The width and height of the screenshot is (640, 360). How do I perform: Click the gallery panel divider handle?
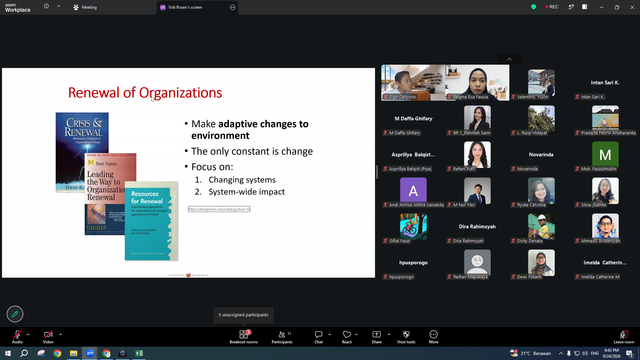(377, 172)
